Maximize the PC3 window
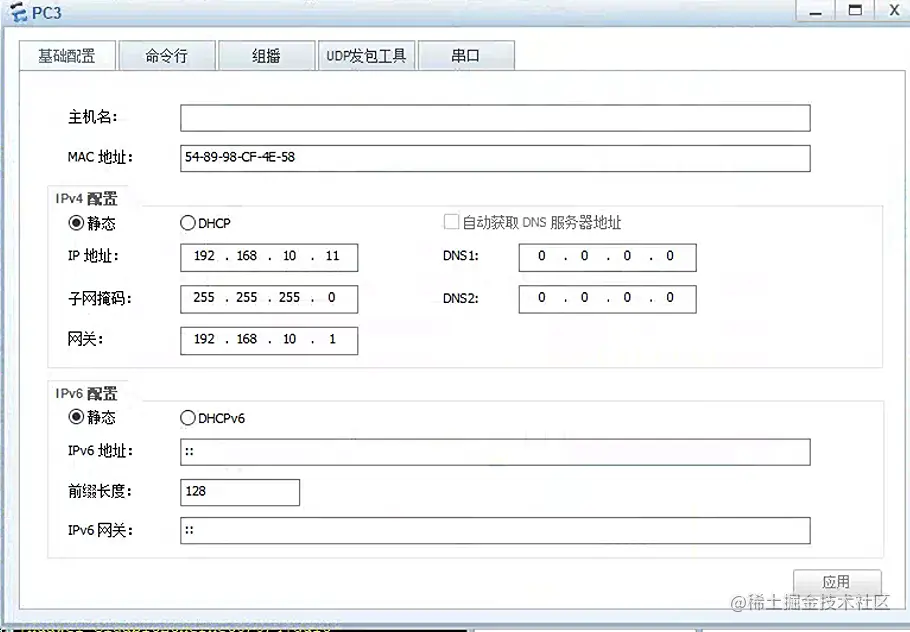Screen dimensions: 910x632 (x=855, y=10)
